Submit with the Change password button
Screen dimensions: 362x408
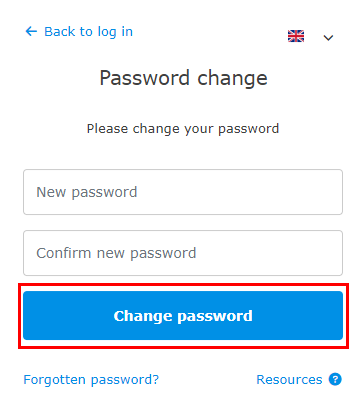pos(183,316)
